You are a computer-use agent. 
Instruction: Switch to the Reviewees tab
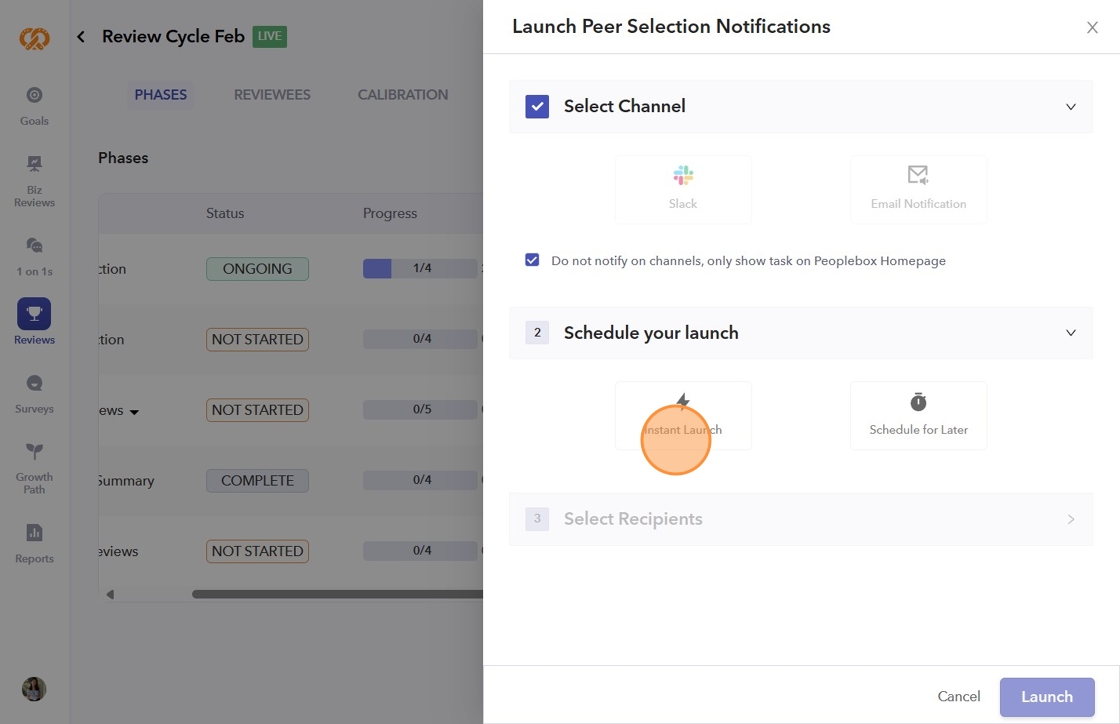[x=272, y=95]
